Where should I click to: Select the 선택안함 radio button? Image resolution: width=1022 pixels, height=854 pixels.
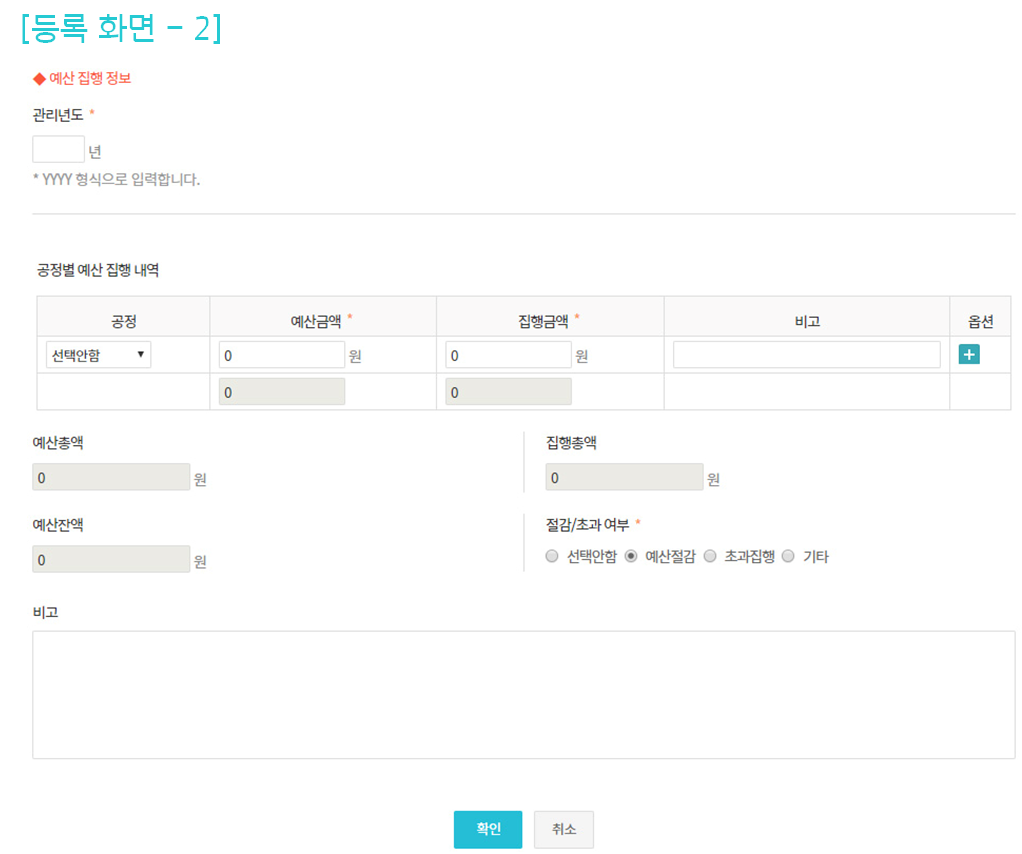(552, 557)
